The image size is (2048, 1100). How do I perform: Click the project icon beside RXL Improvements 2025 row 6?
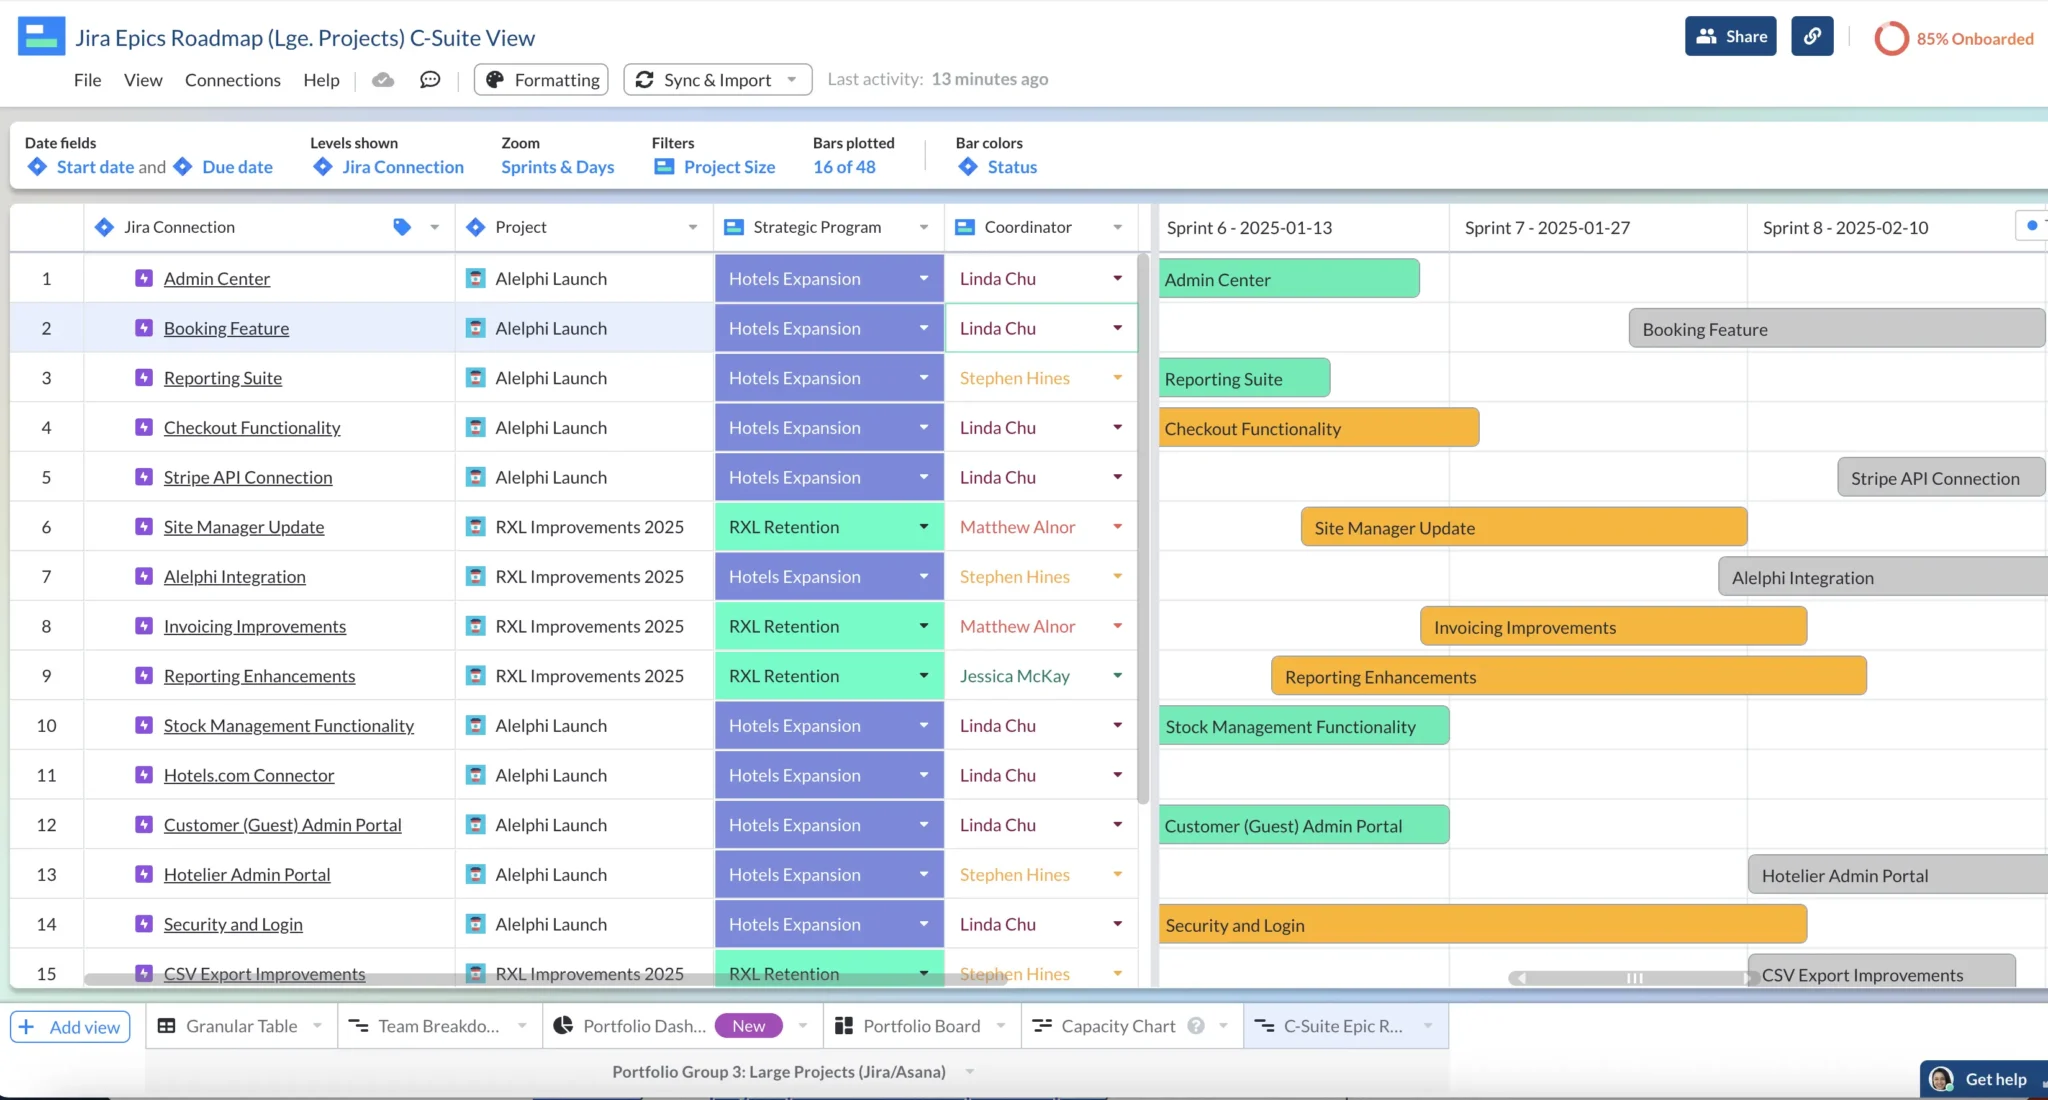(x=476, y=526)
